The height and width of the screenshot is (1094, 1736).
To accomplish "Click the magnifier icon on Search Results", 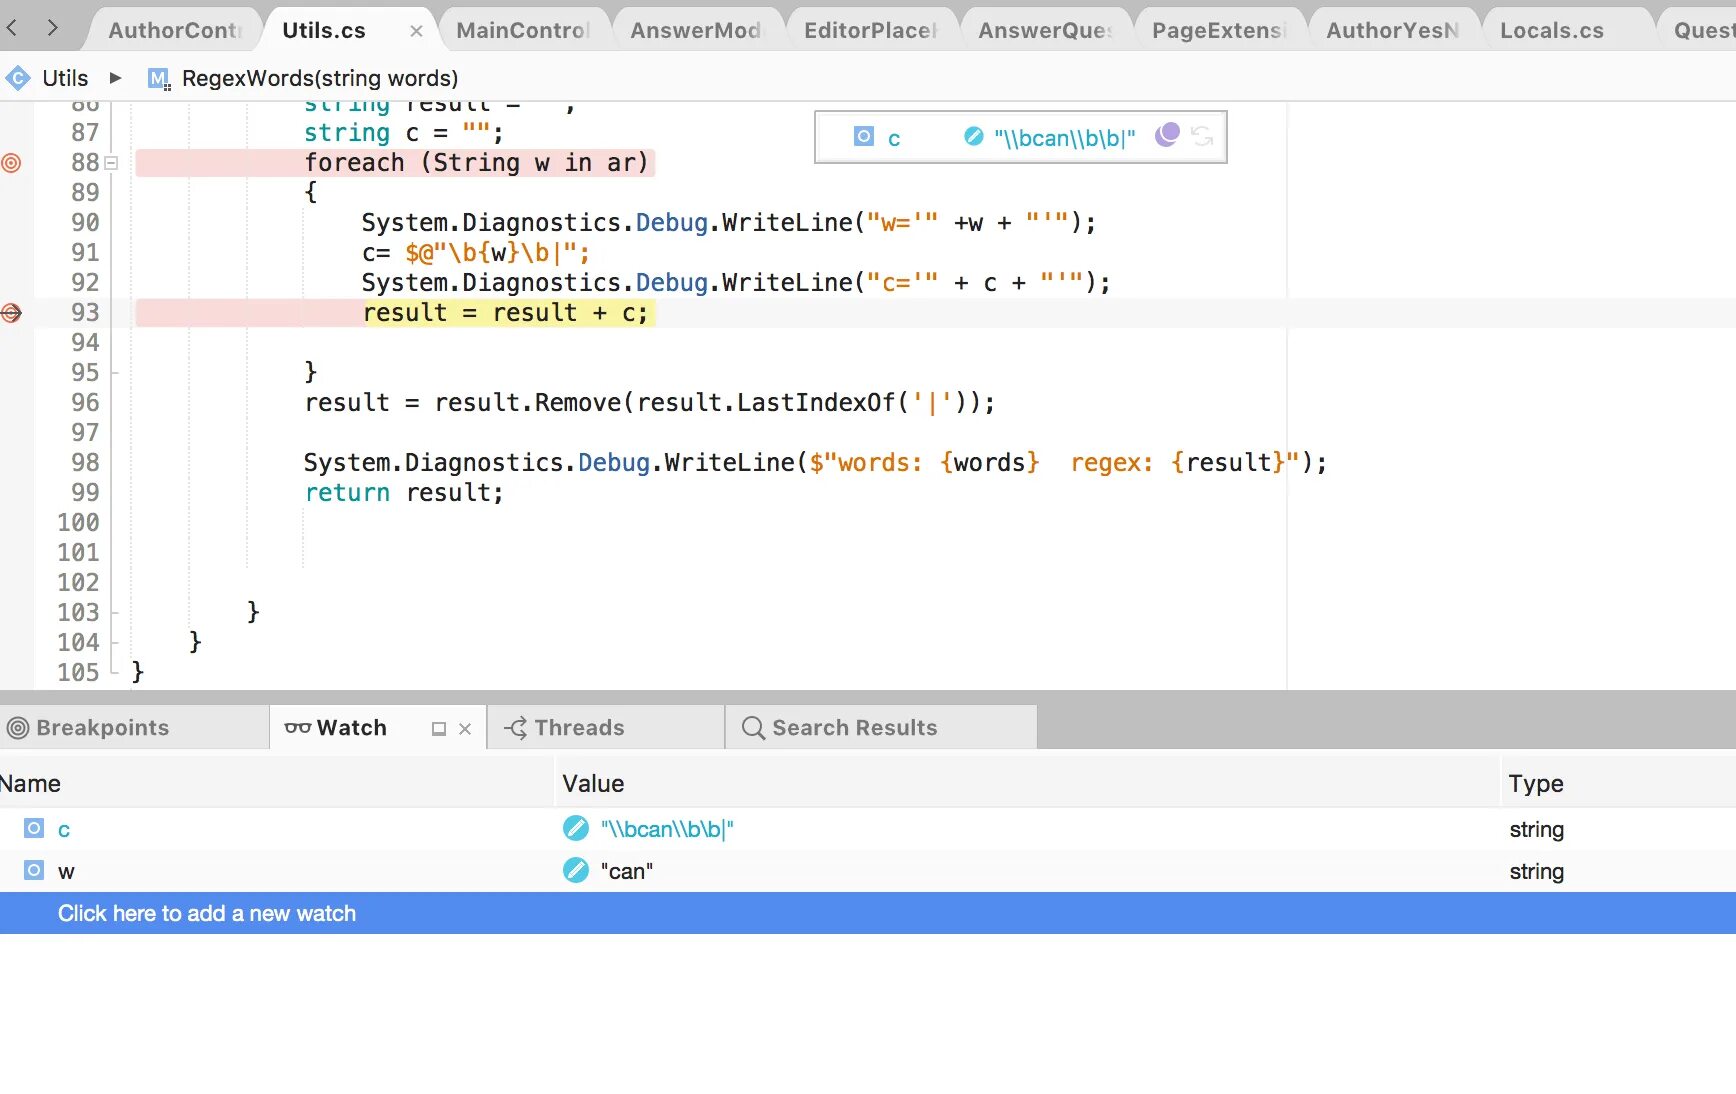I will pyautogui.click(x=753, y=728).
